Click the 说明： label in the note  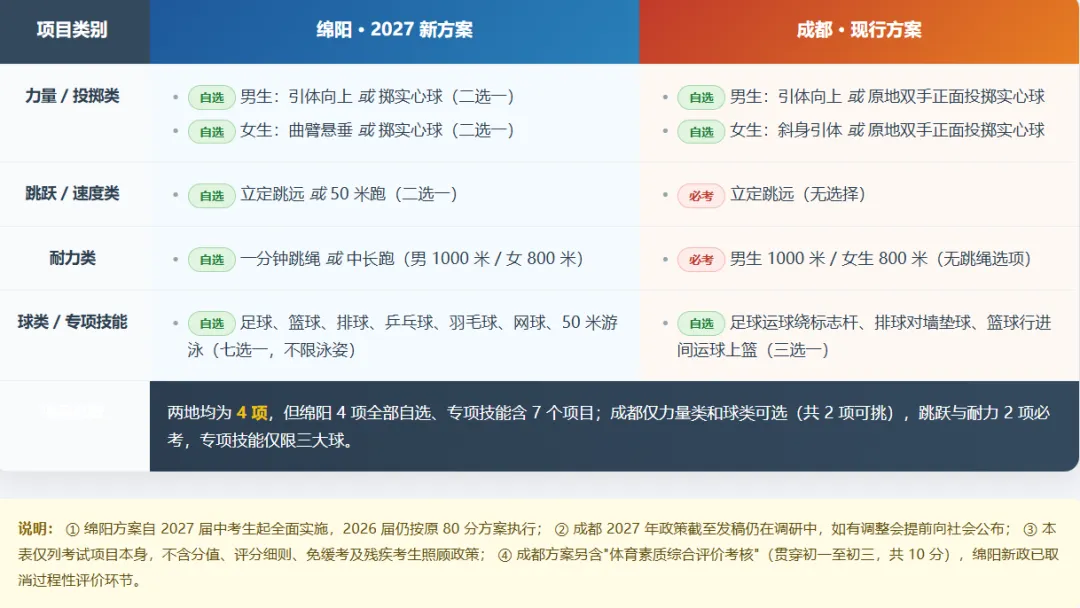[36, 529]
